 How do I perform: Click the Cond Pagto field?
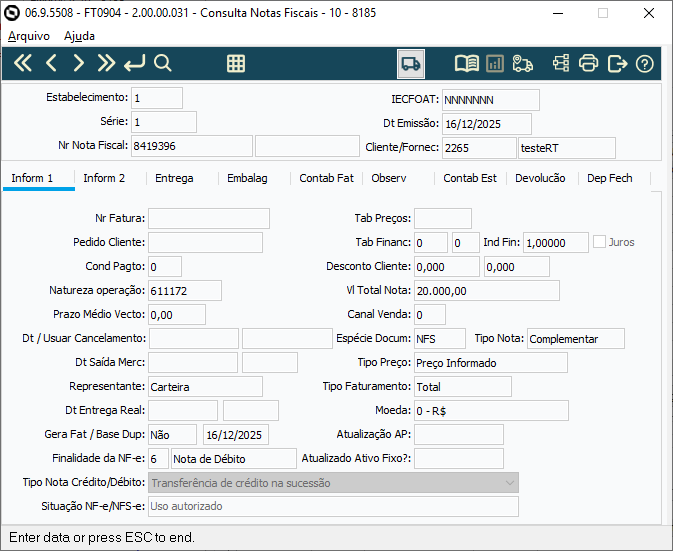165,266
